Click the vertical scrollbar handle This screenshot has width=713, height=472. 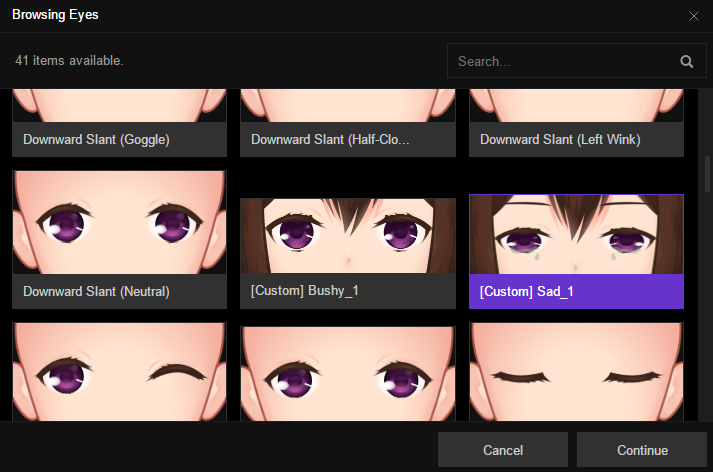[707, 174]
